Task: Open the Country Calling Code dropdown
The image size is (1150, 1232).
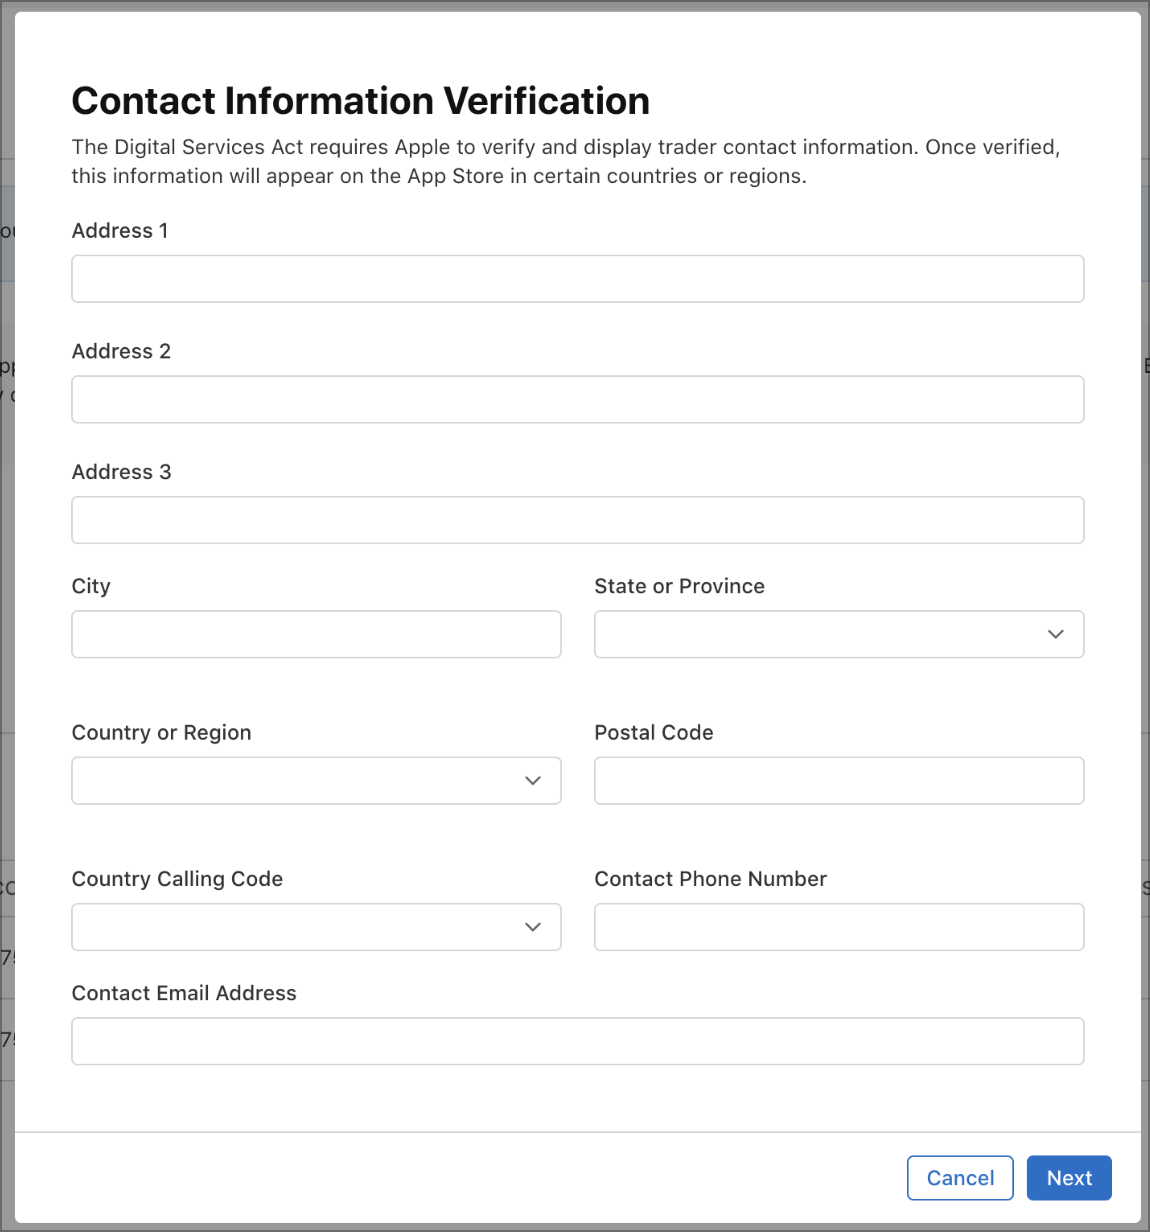Action: 316,927
